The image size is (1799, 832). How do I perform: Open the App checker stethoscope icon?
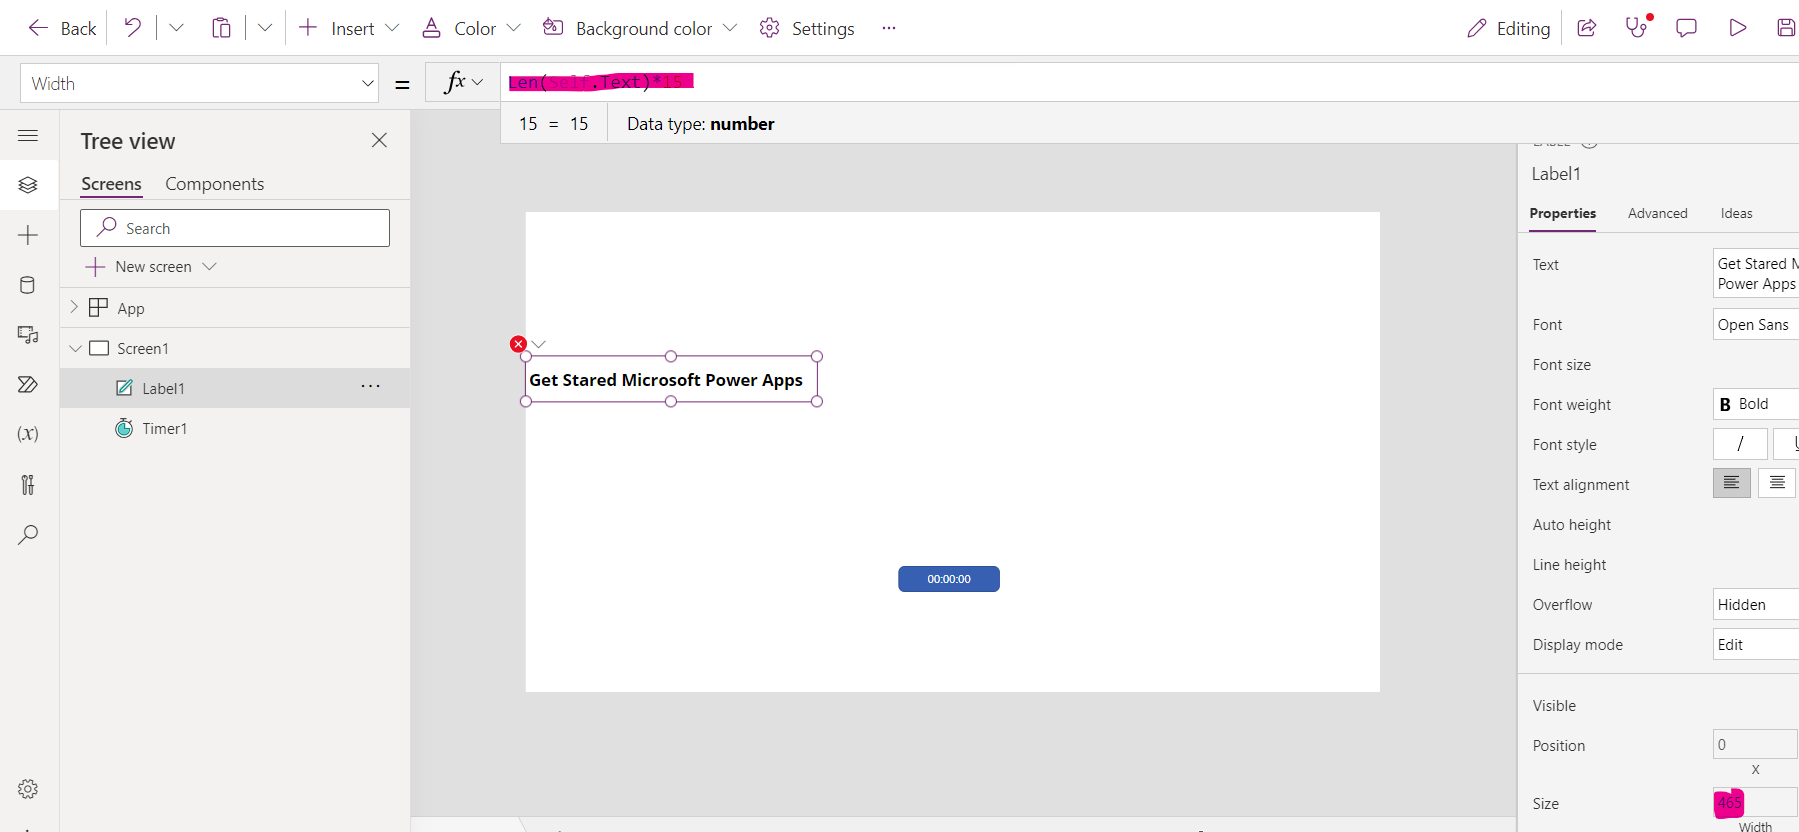coord(1637,27)
